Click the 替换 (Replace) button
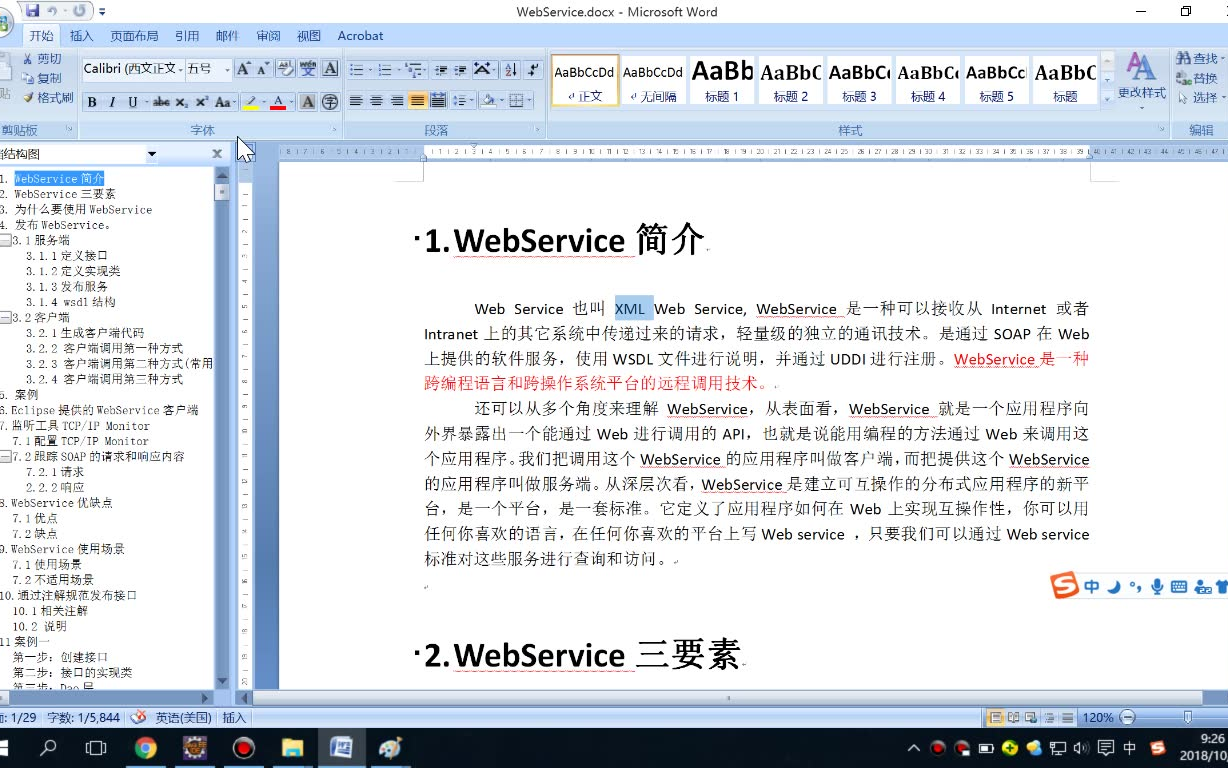The height and width of the screenshot is (768, 1228). (1199, 79)
